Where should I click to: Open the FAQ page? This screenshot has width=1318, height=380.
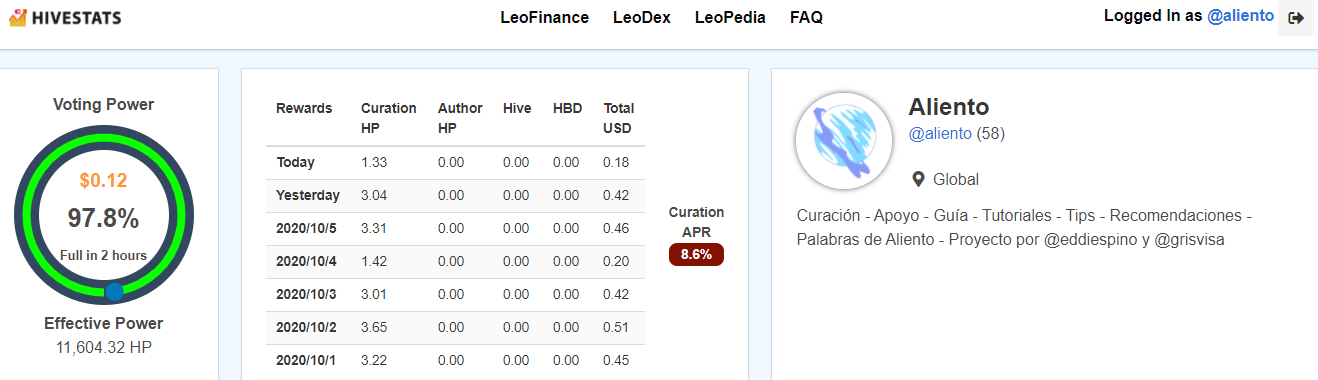[x=806, y=18]
